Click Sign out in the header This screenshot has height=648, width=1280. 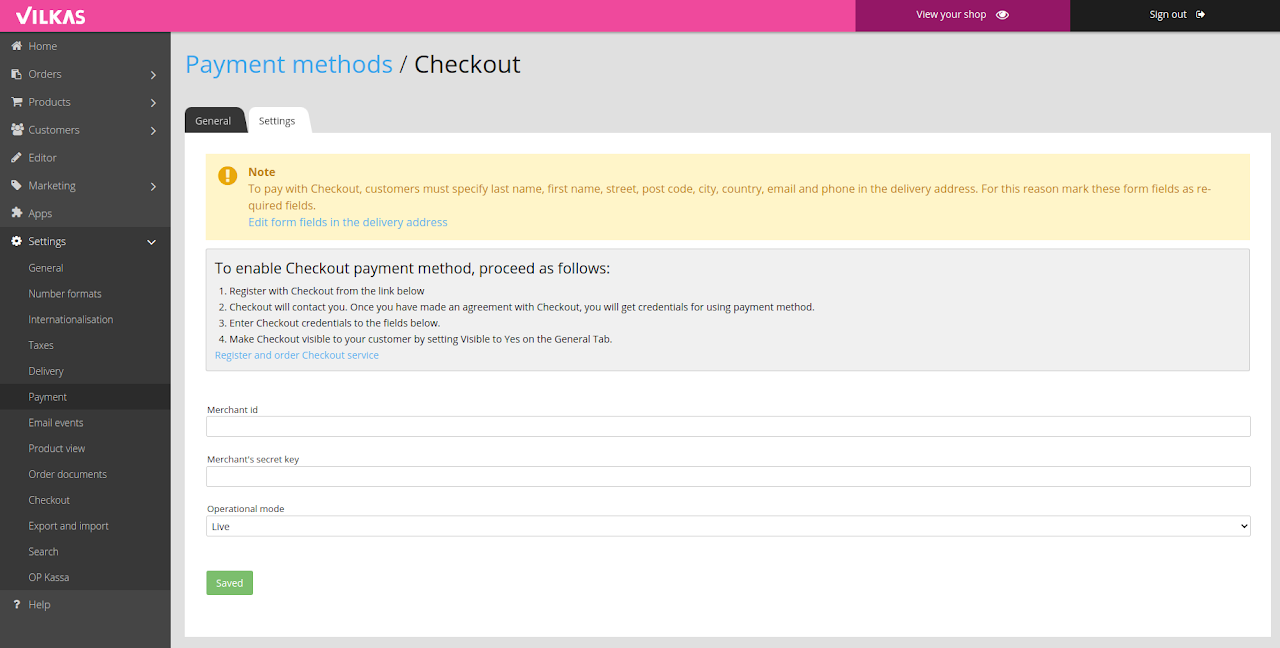[1175, 16]
